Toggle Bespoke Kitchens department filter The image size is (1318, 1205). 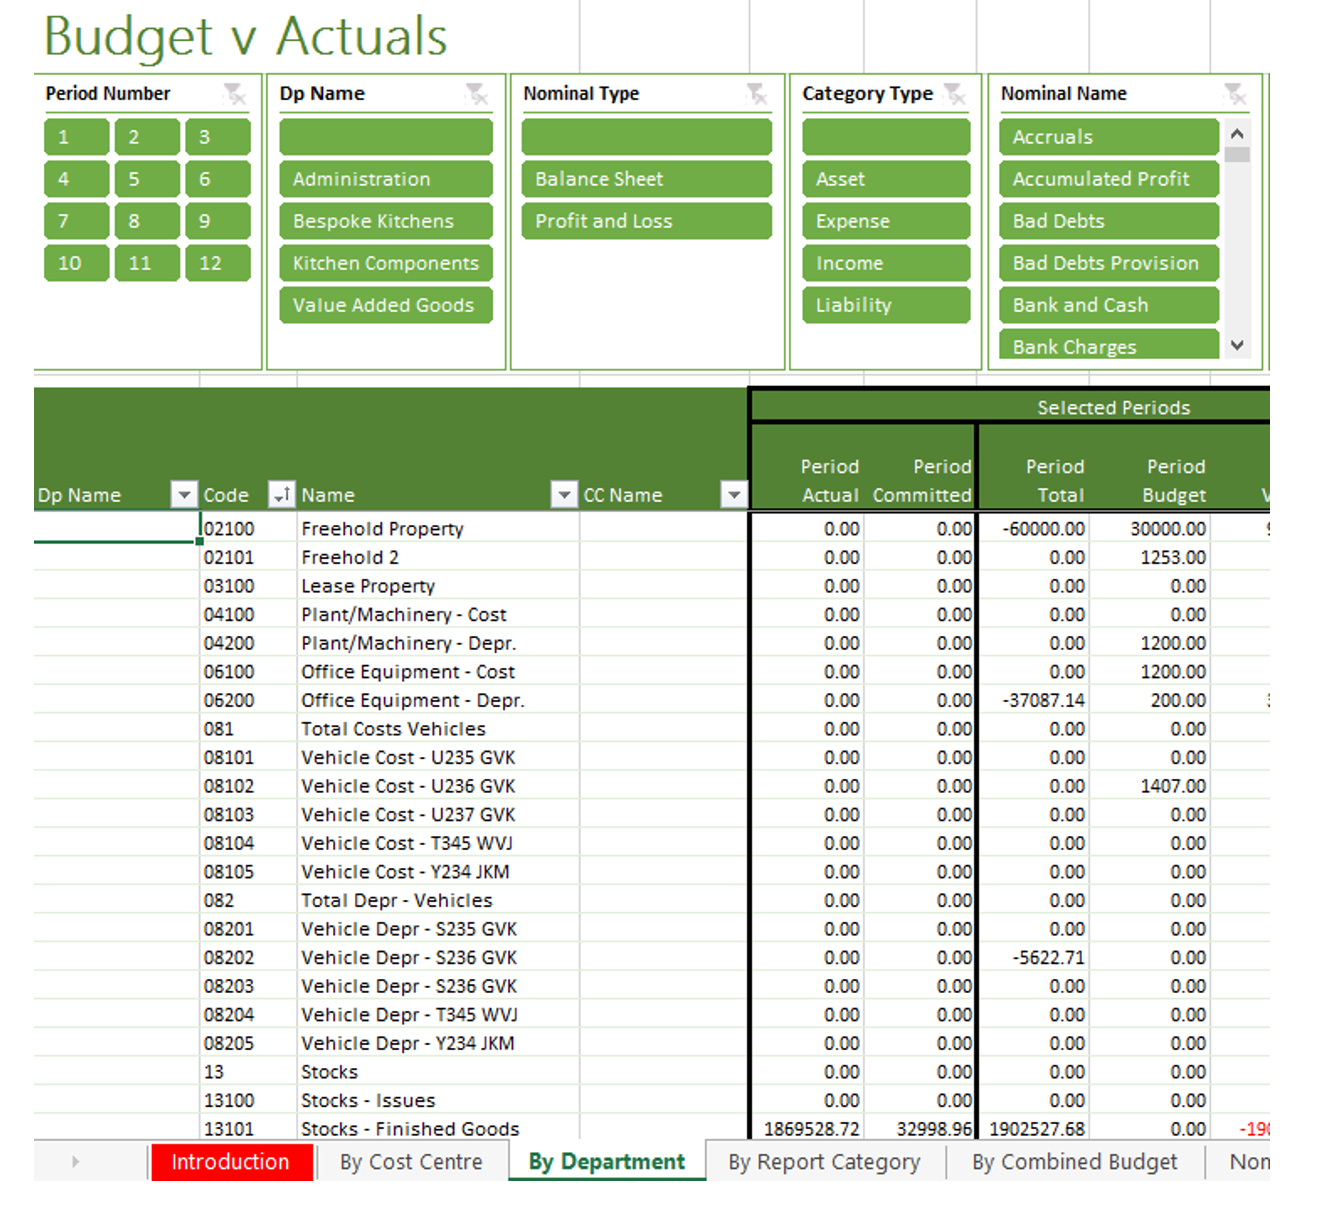coord(385,221)
